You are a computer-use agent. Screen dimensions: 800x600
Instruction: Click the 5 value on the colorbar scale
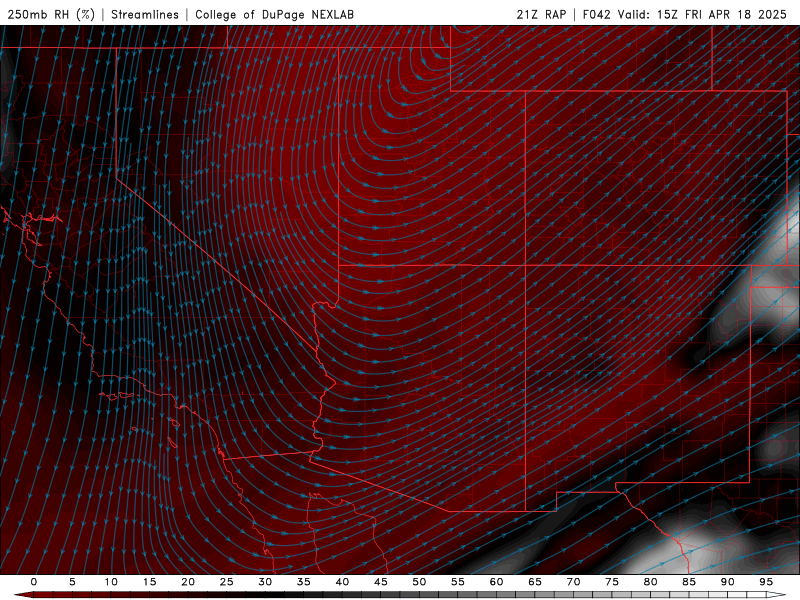tap(72, 582)
